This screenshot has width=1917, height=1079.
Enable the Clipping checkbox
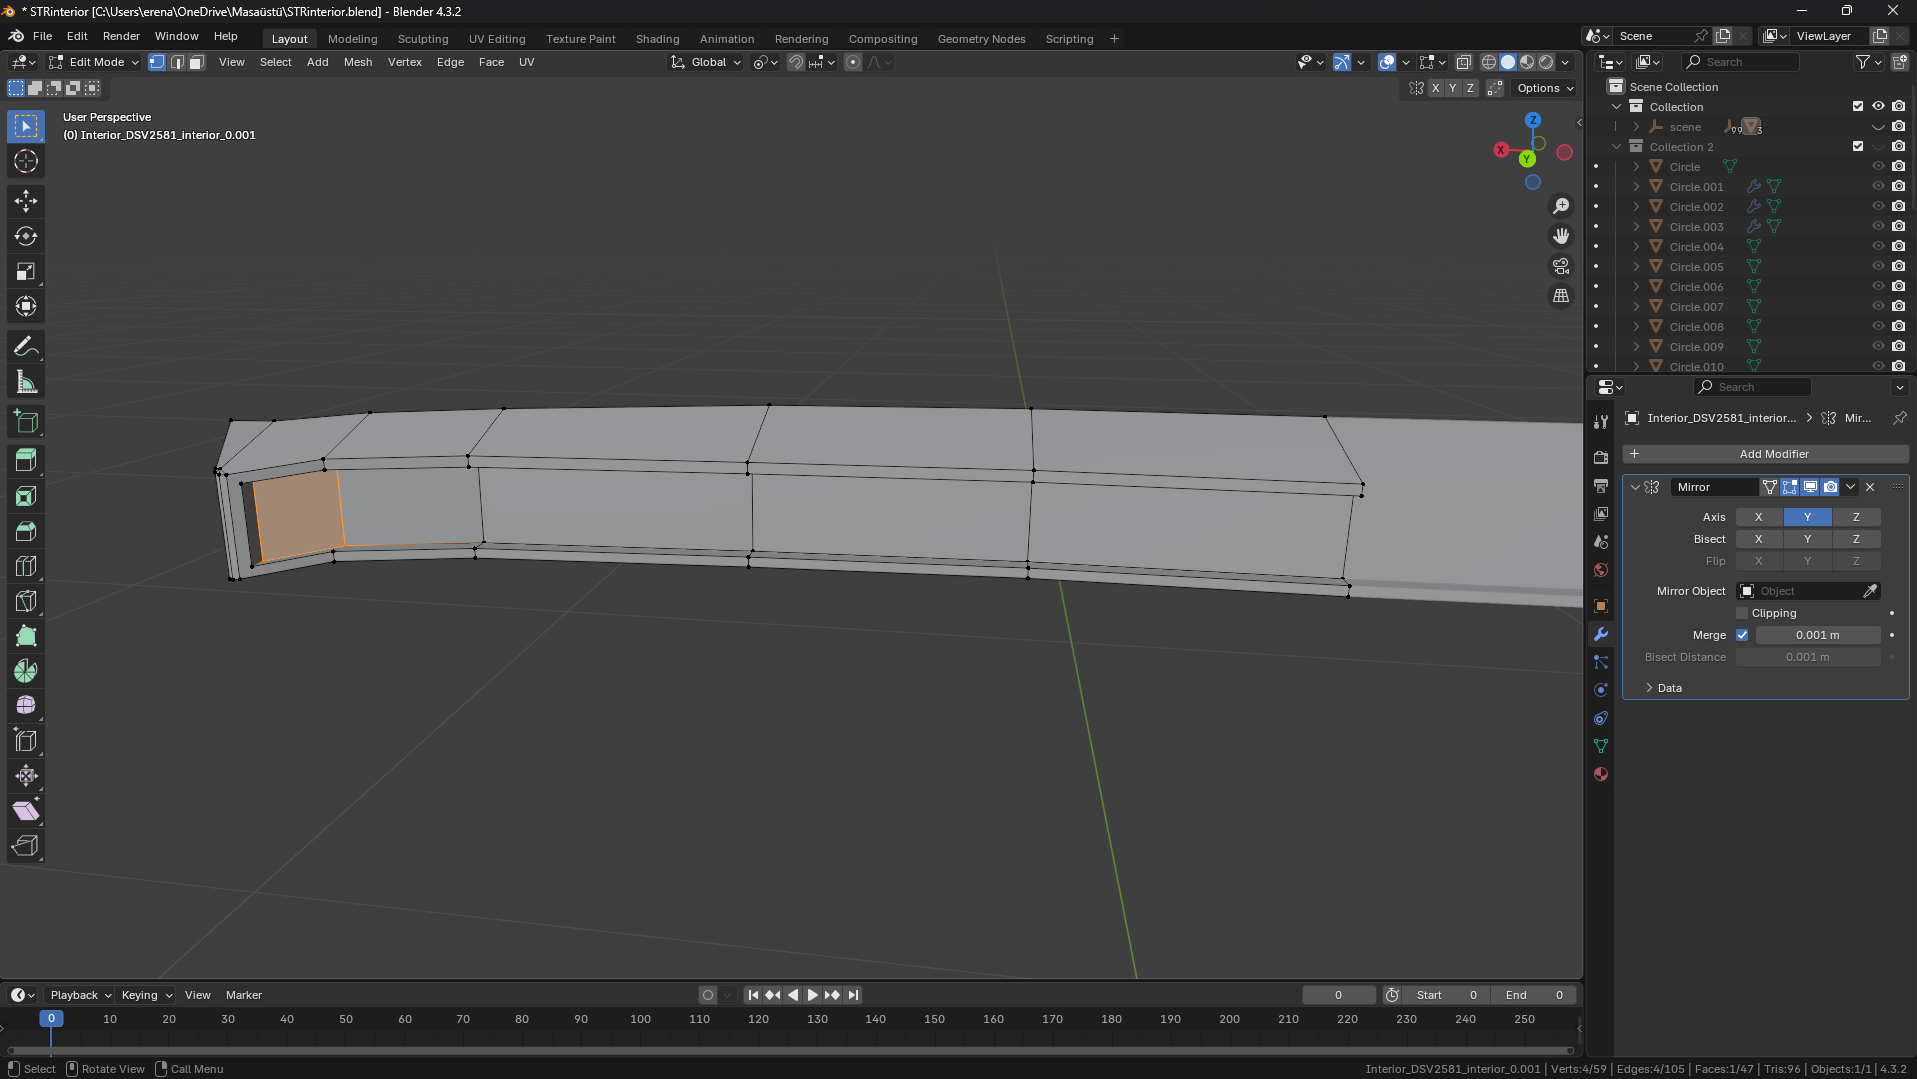coord(1742,613)
